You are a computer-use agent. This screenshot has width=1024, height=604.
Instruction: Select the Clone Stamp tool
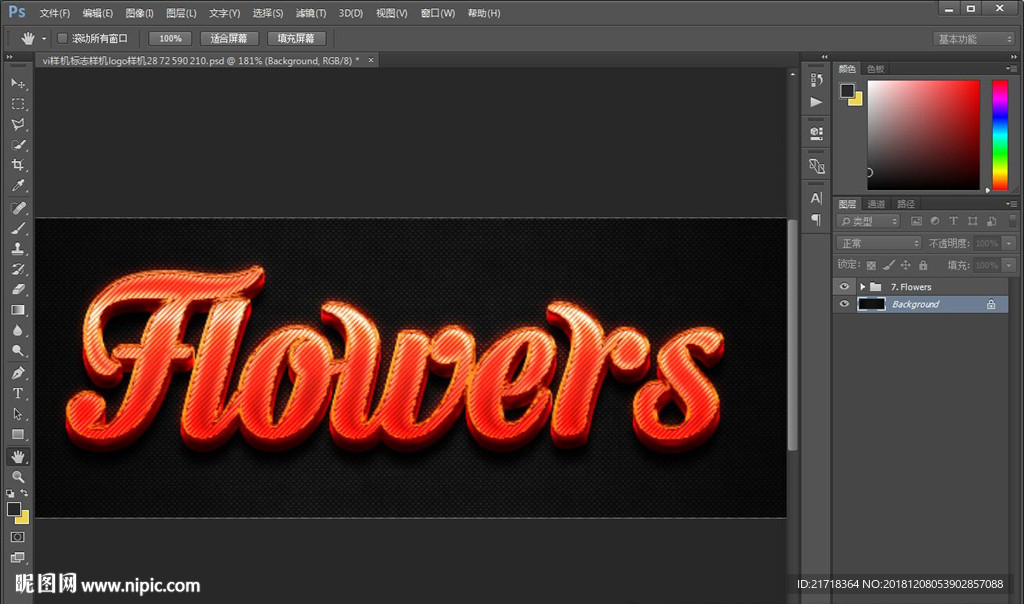18,249
